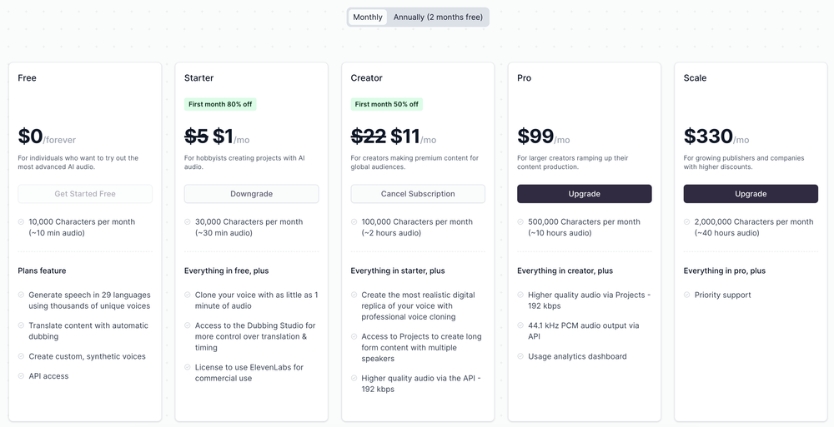Click the Creator plan title
The height and width of the screenshot is (427, 834).
[366, 78]
